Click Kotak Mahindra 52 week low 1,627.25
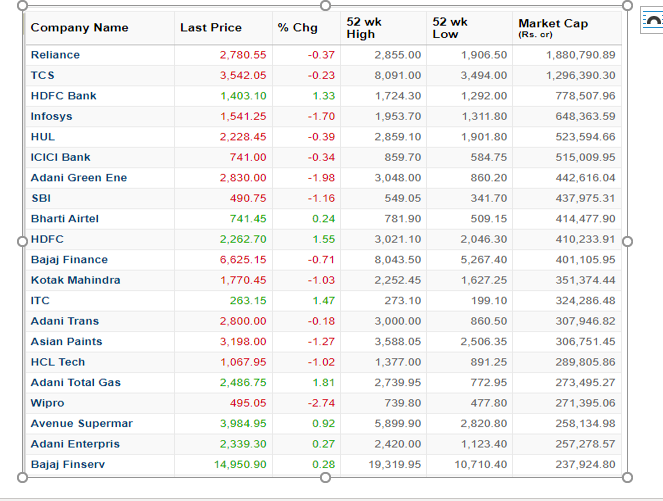The image size is (663, 501). point(484,280)
